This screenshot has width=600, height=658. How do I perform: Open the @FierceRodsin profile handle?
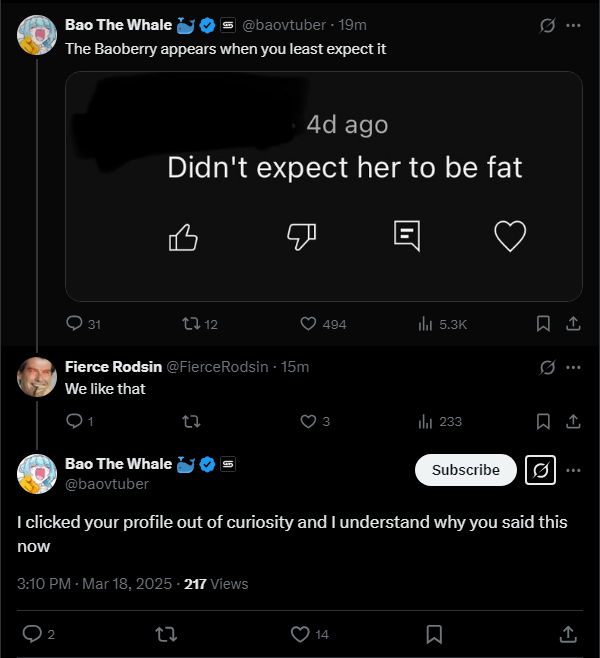click(224, 367)
